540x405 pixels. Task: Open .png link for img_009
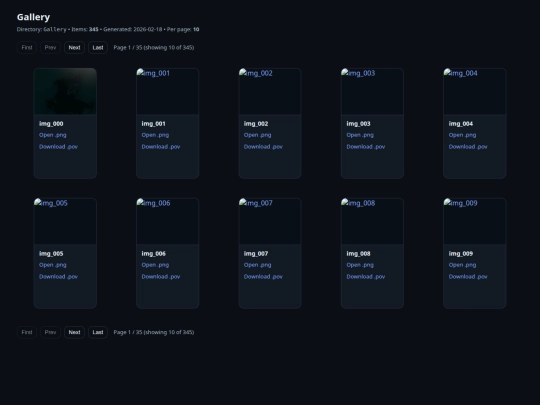(463, 265)
